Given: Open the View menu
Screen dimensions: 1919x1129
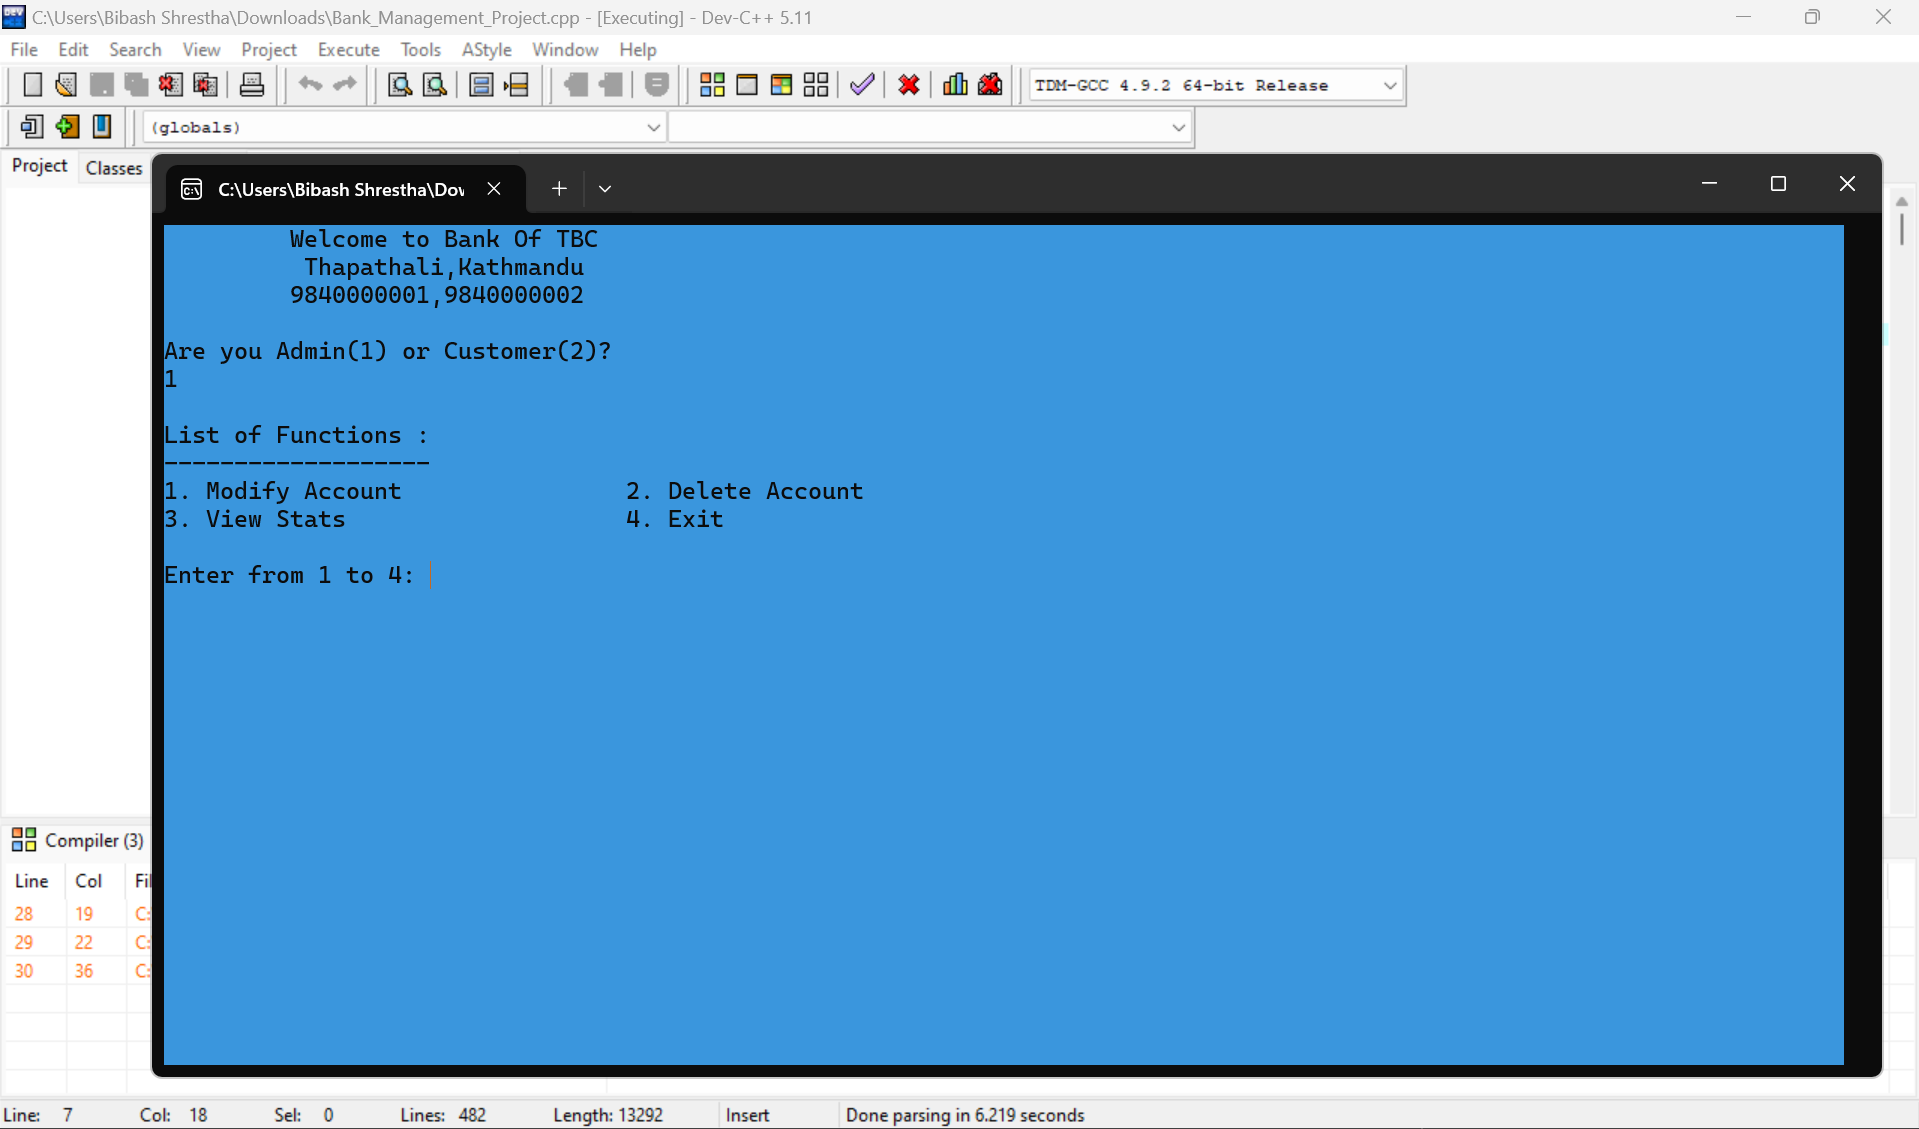Looking at the screenshot, I should pos(201,49).
